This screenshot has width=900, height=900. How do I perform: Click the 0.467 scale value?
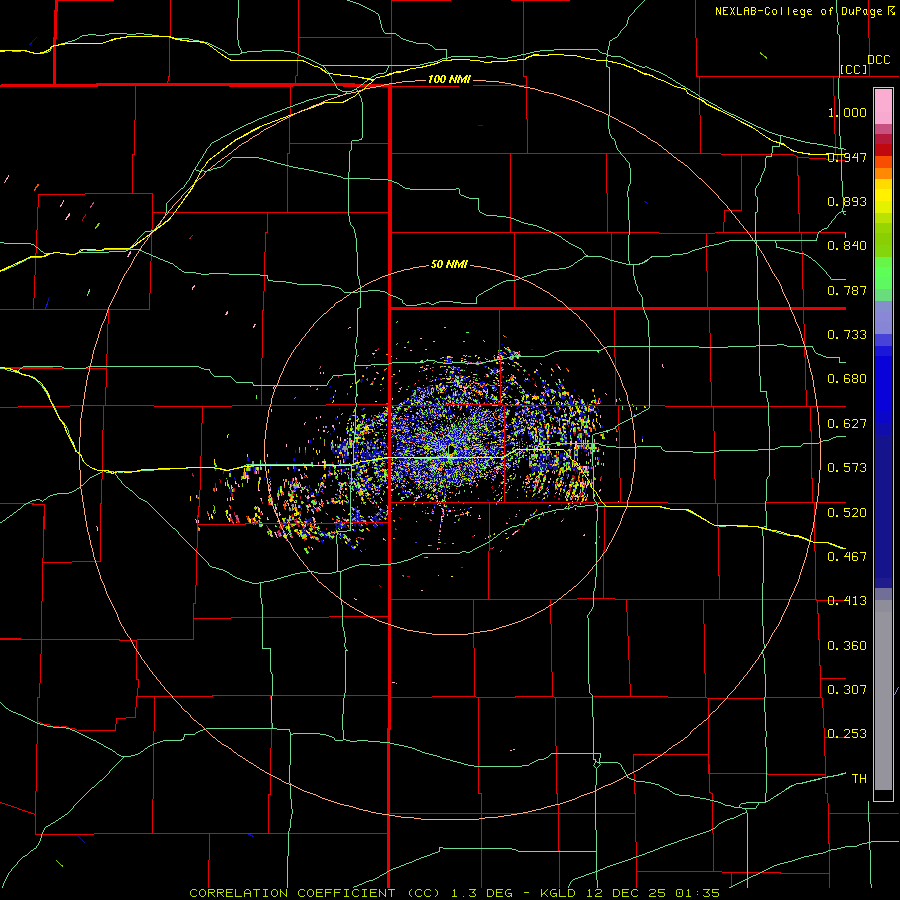point(847,557)
